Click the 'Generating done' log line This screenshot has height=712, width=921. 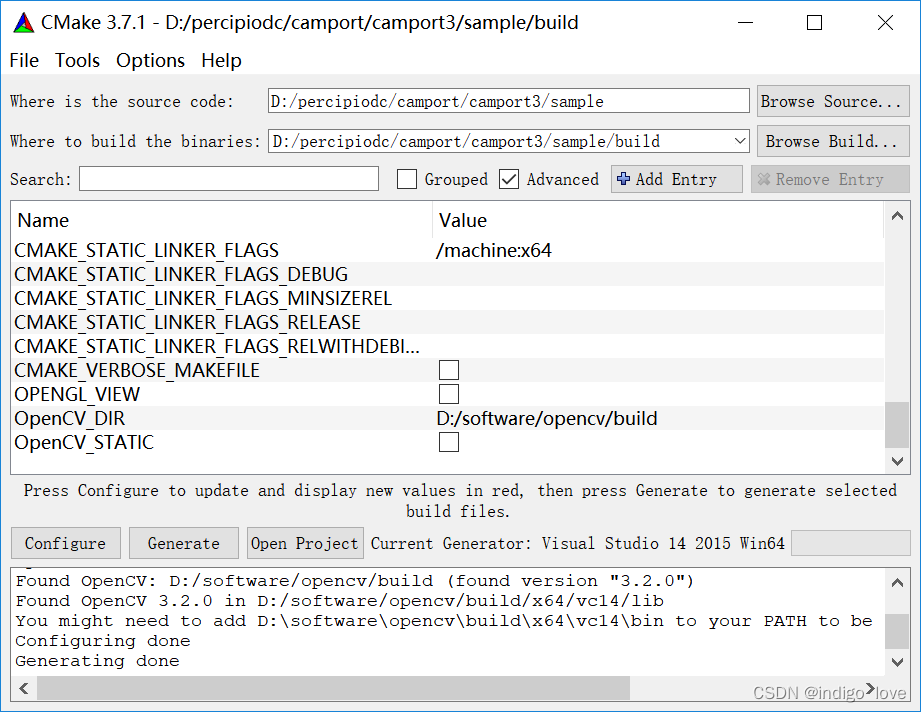click(x=98, y=661)
